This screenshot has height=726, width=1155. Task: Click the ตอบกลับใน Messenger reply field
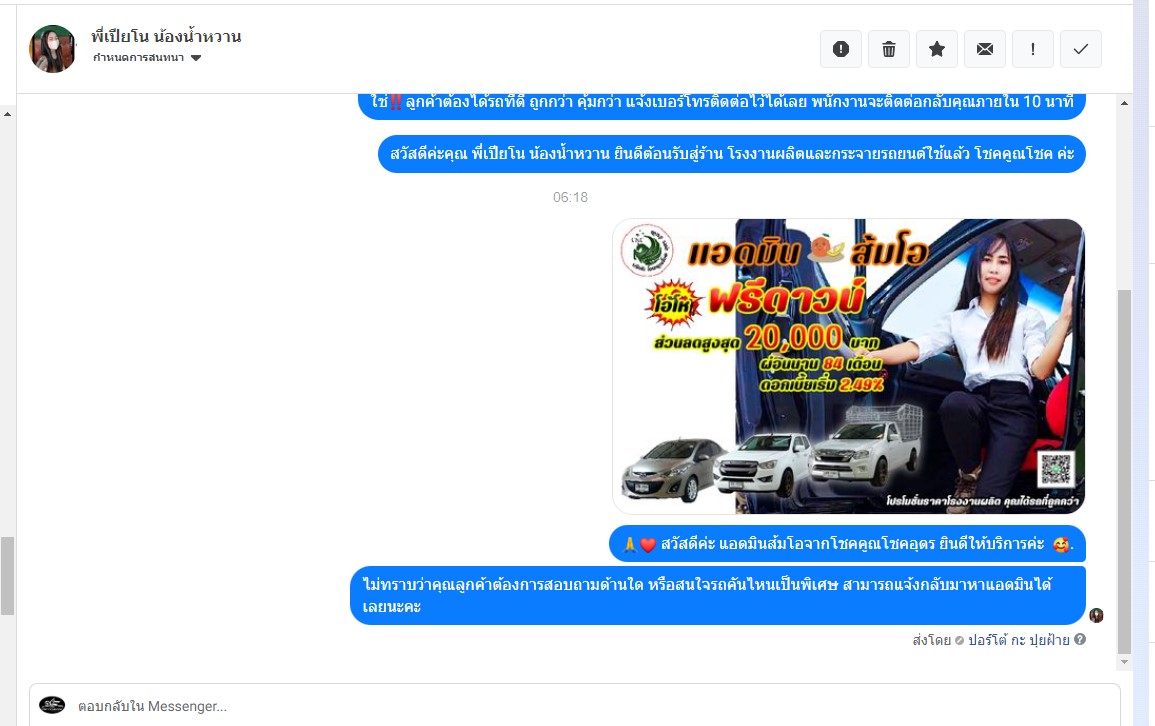click(x=575, y=705)
